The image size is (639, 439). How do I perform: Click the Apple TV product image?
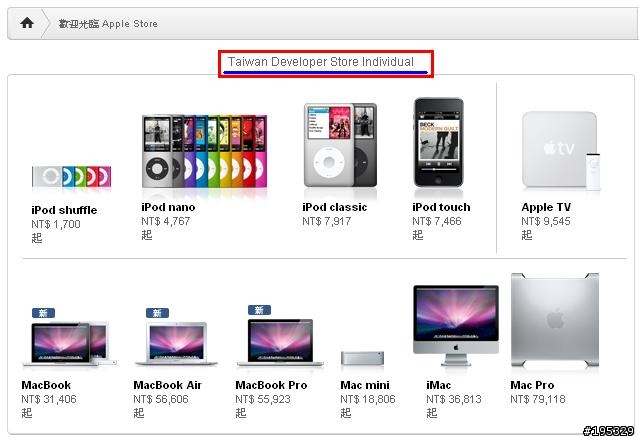(561, 150)
